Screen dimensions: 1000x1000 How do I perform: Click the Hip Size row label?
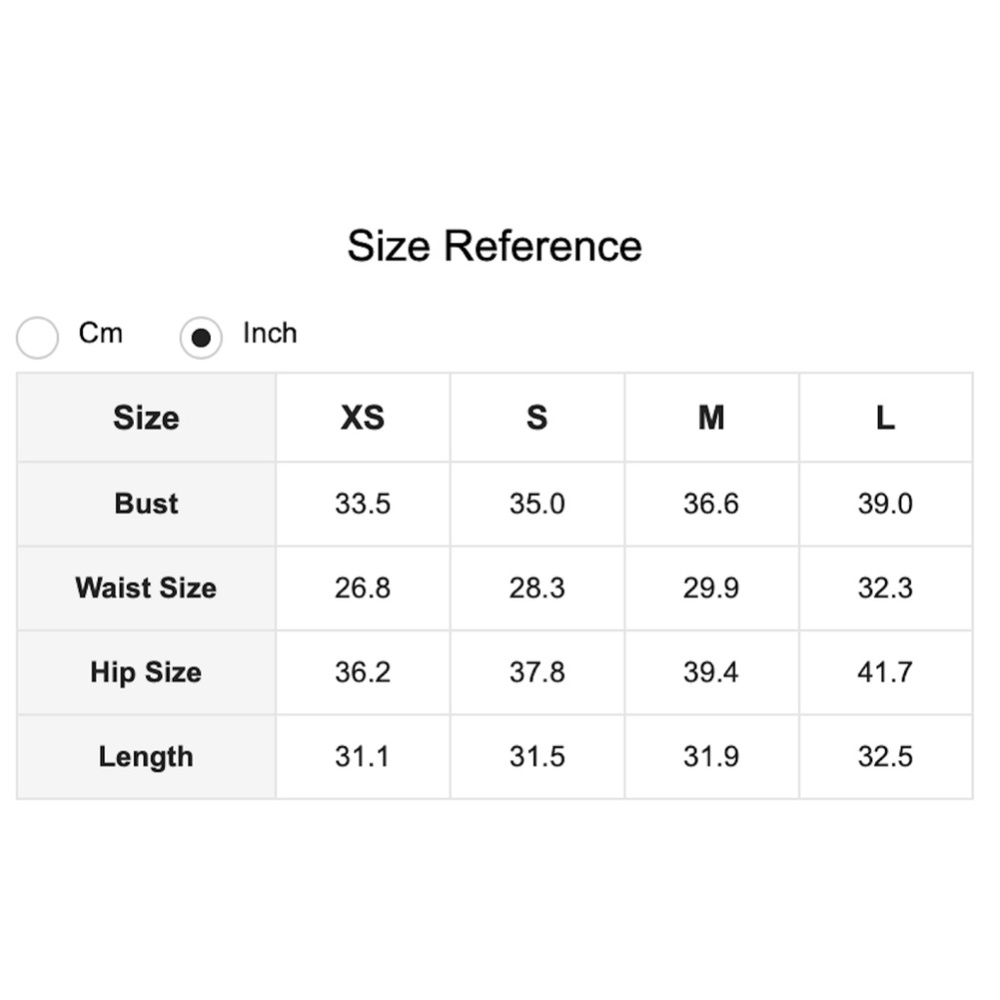147,672
